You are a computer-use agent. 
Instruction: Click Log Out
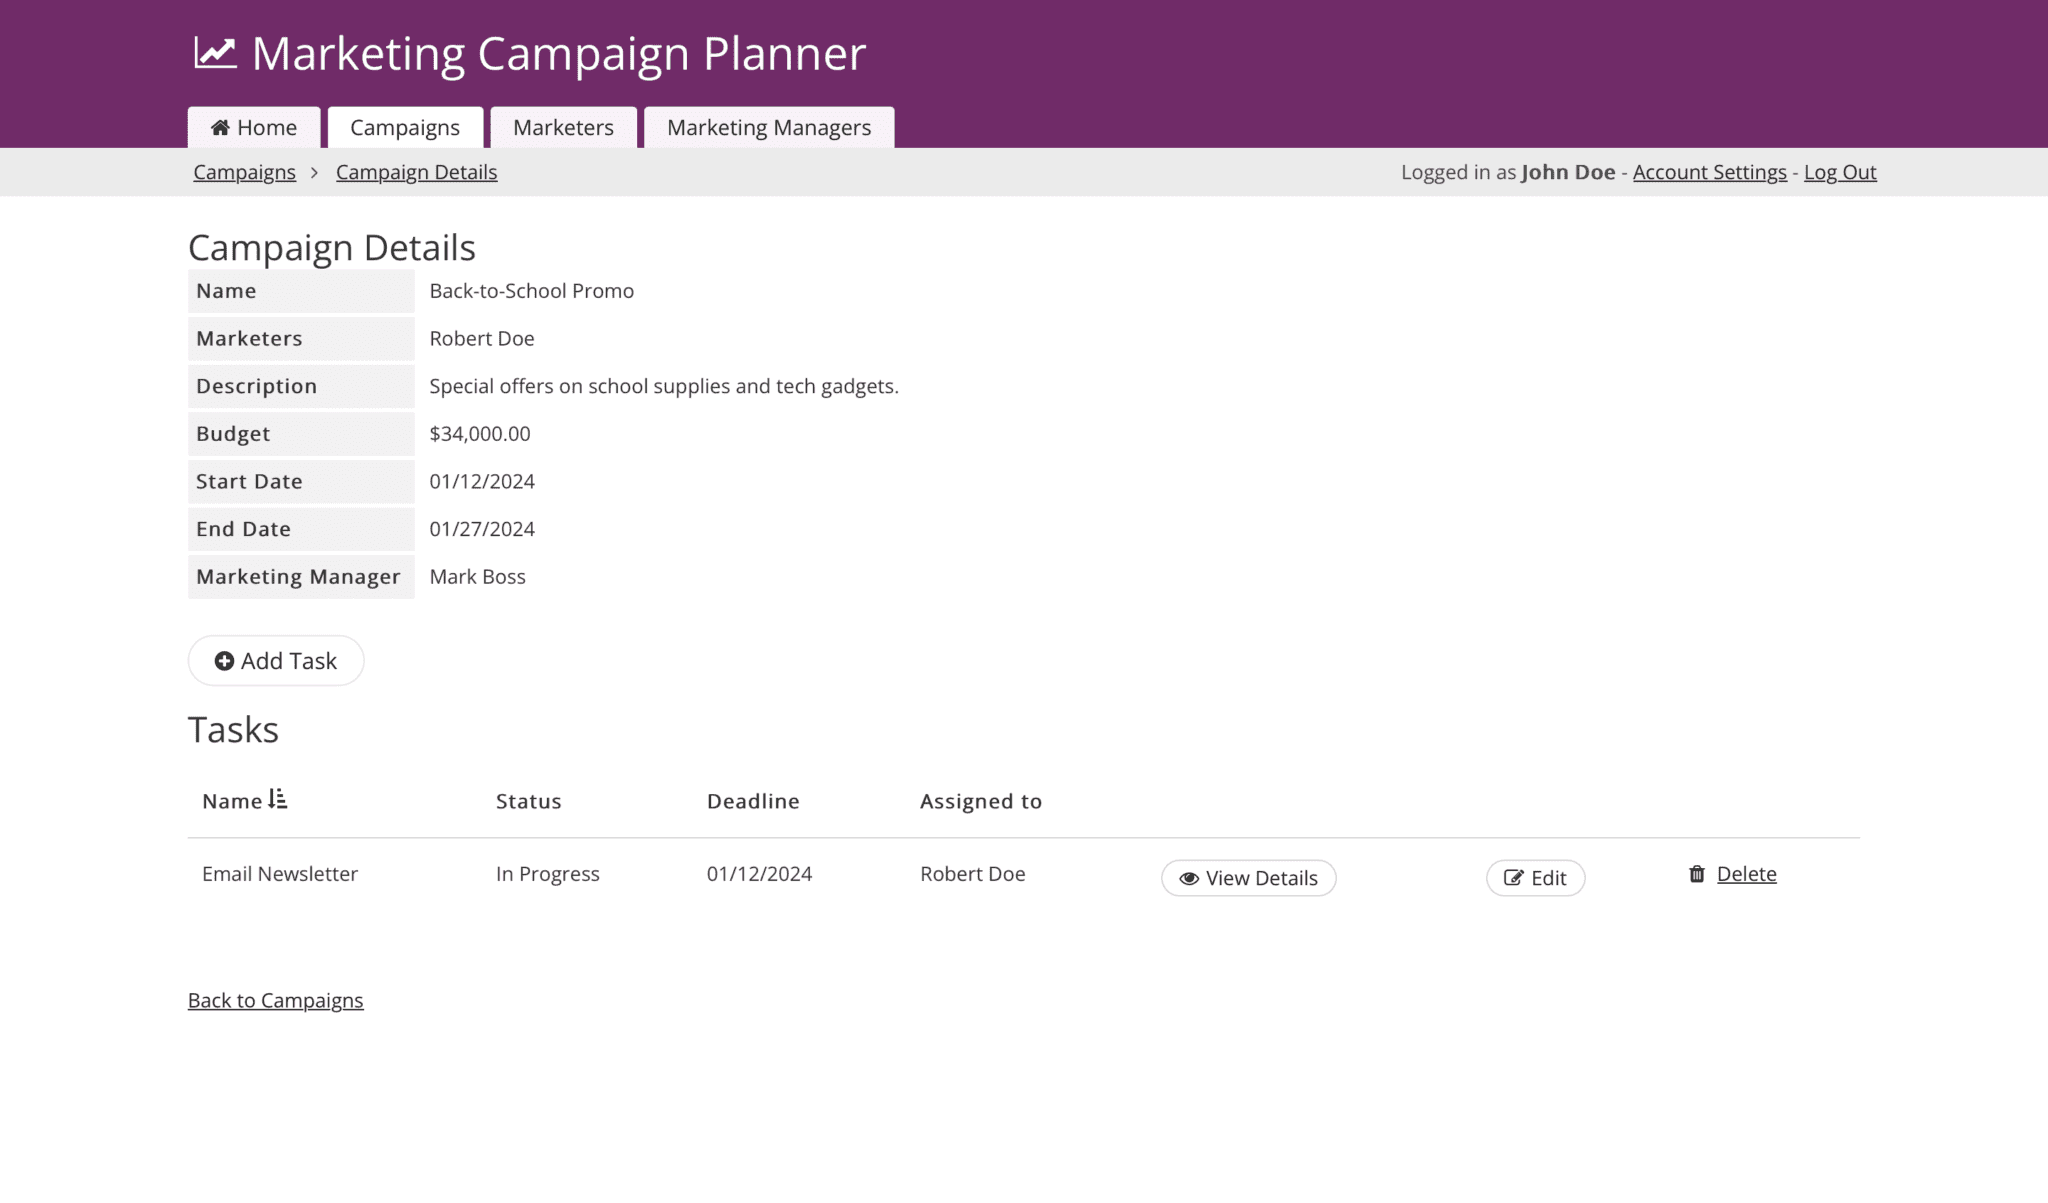click(x=1839, y=172)
